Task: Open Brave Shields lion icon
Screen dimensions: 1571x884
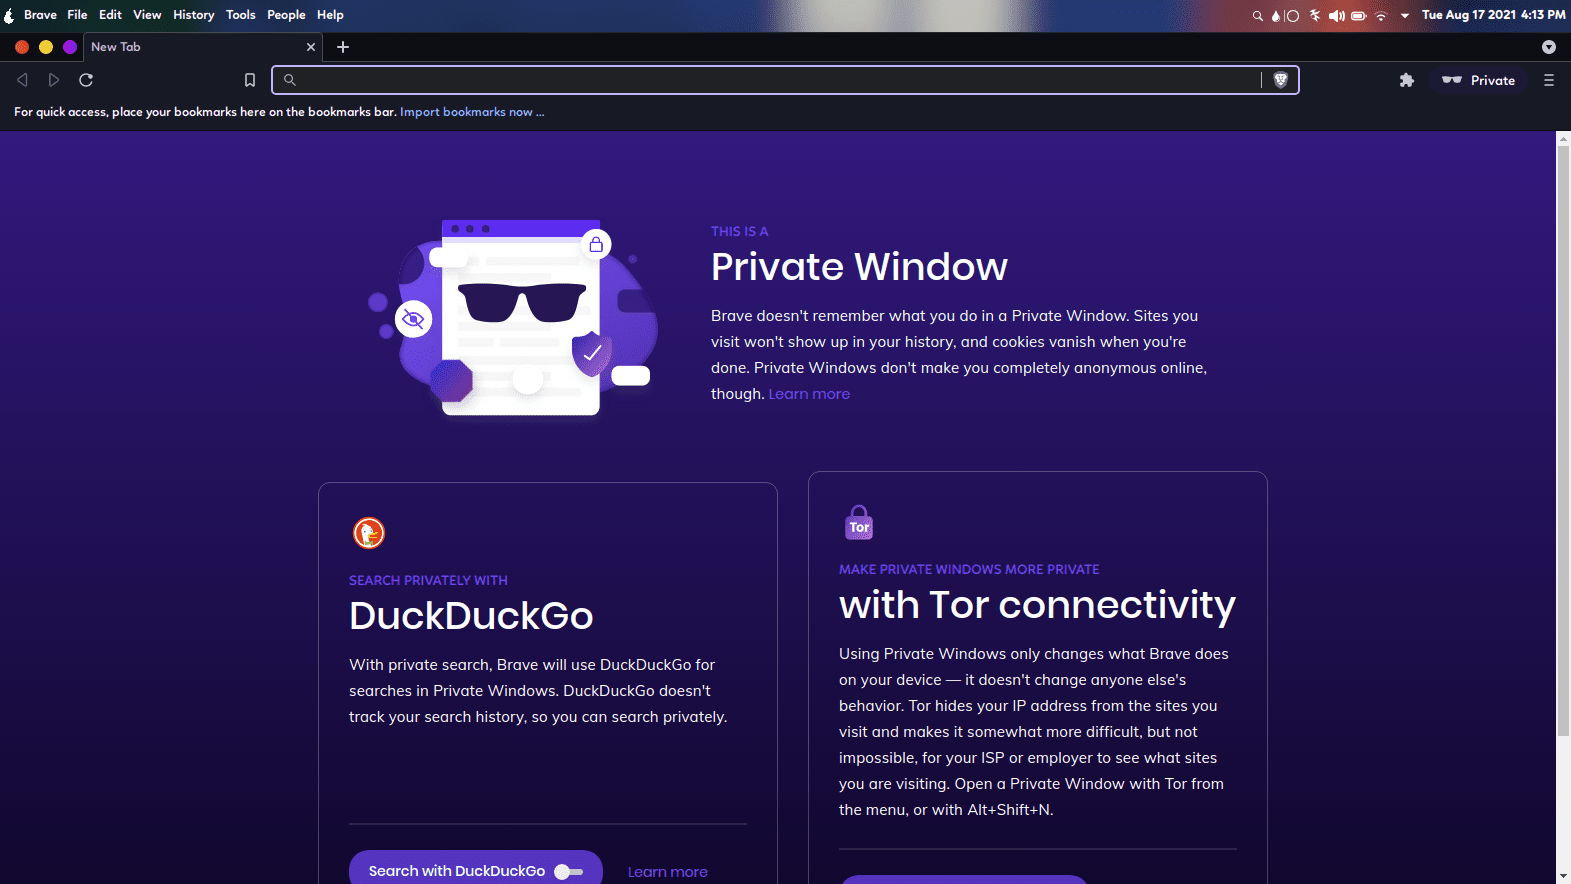Action: pyautogui.click(x=1280, y=80)
